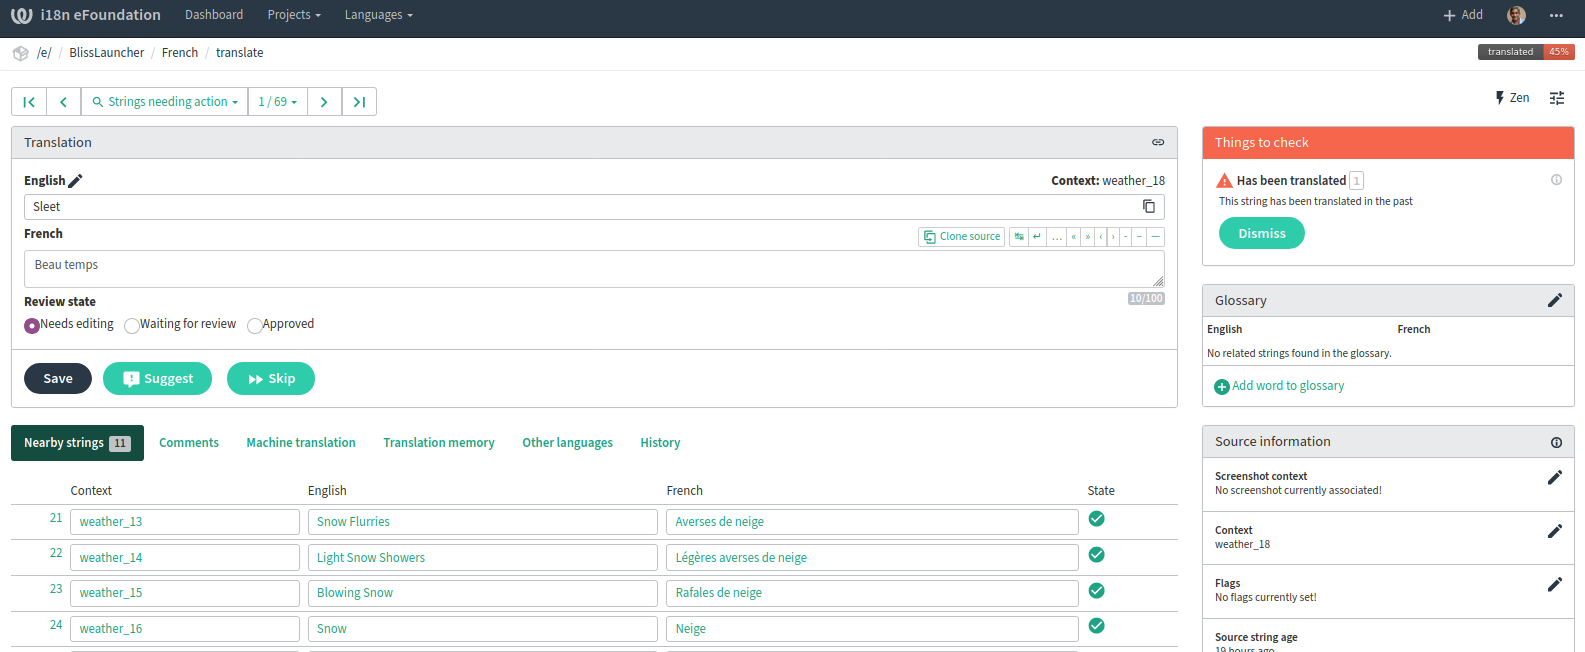Select the Needs editing review state
The image size is (1585, 652).
[x=32, y=325]
